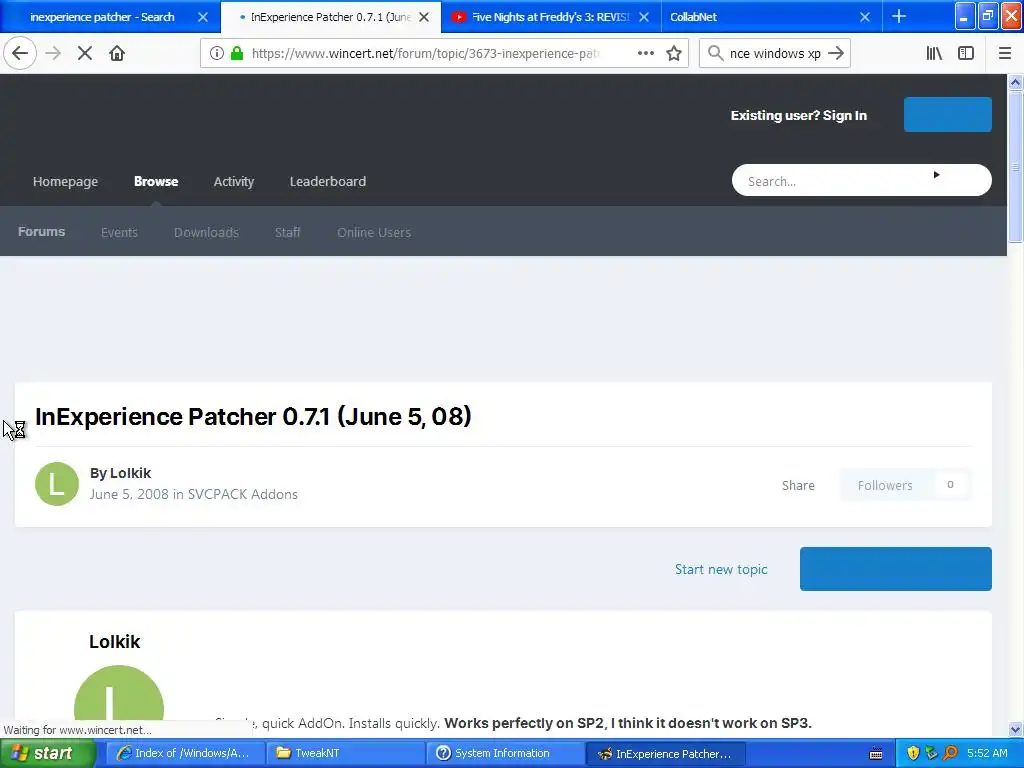
Task: Close the Five Nights at Freddy's tab
Action: pyautogui.click(x=644, y=17)
